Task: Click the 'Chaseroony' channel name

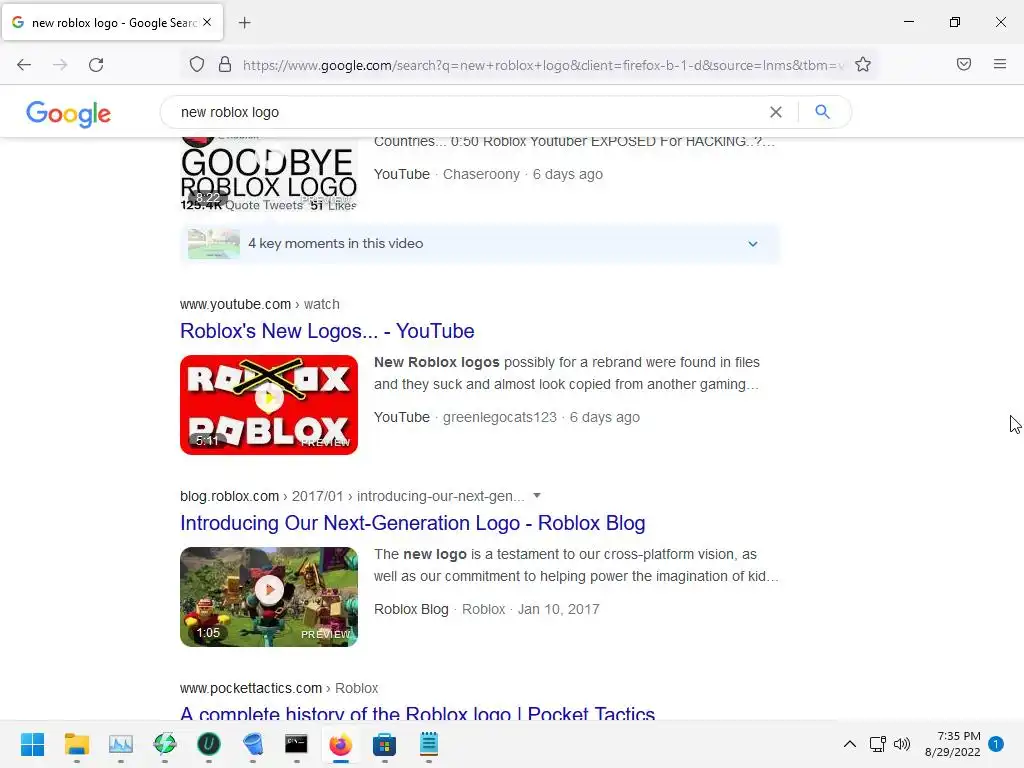Action: point(481,174)
